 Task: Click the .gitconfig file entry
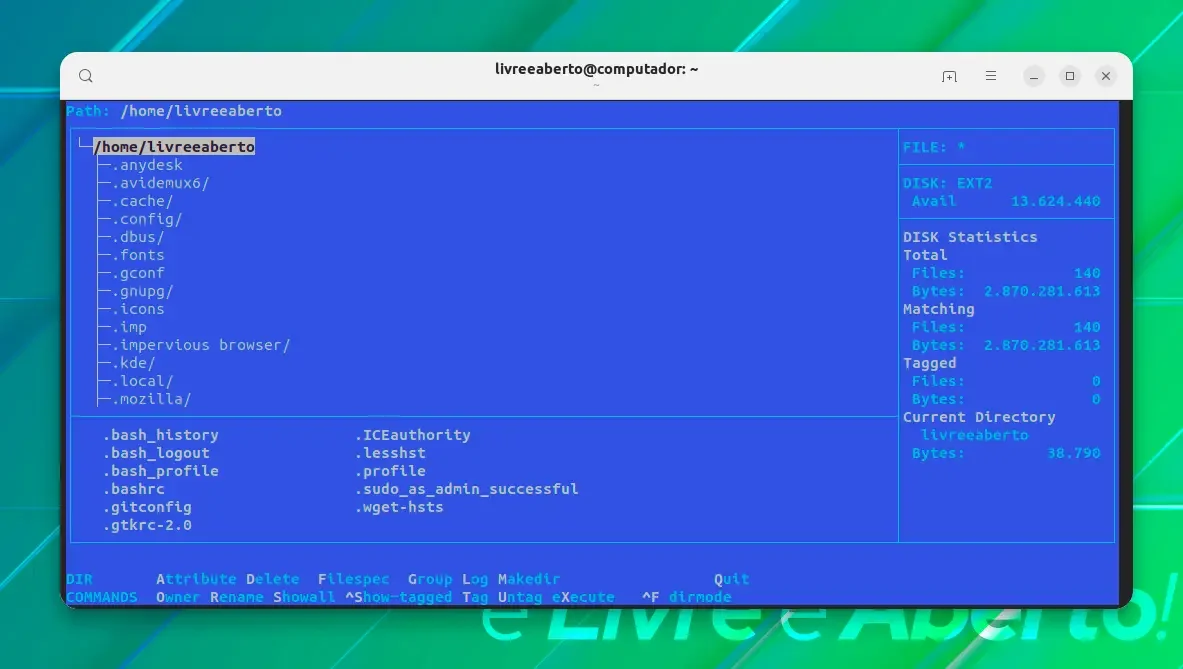coord(147,507)
